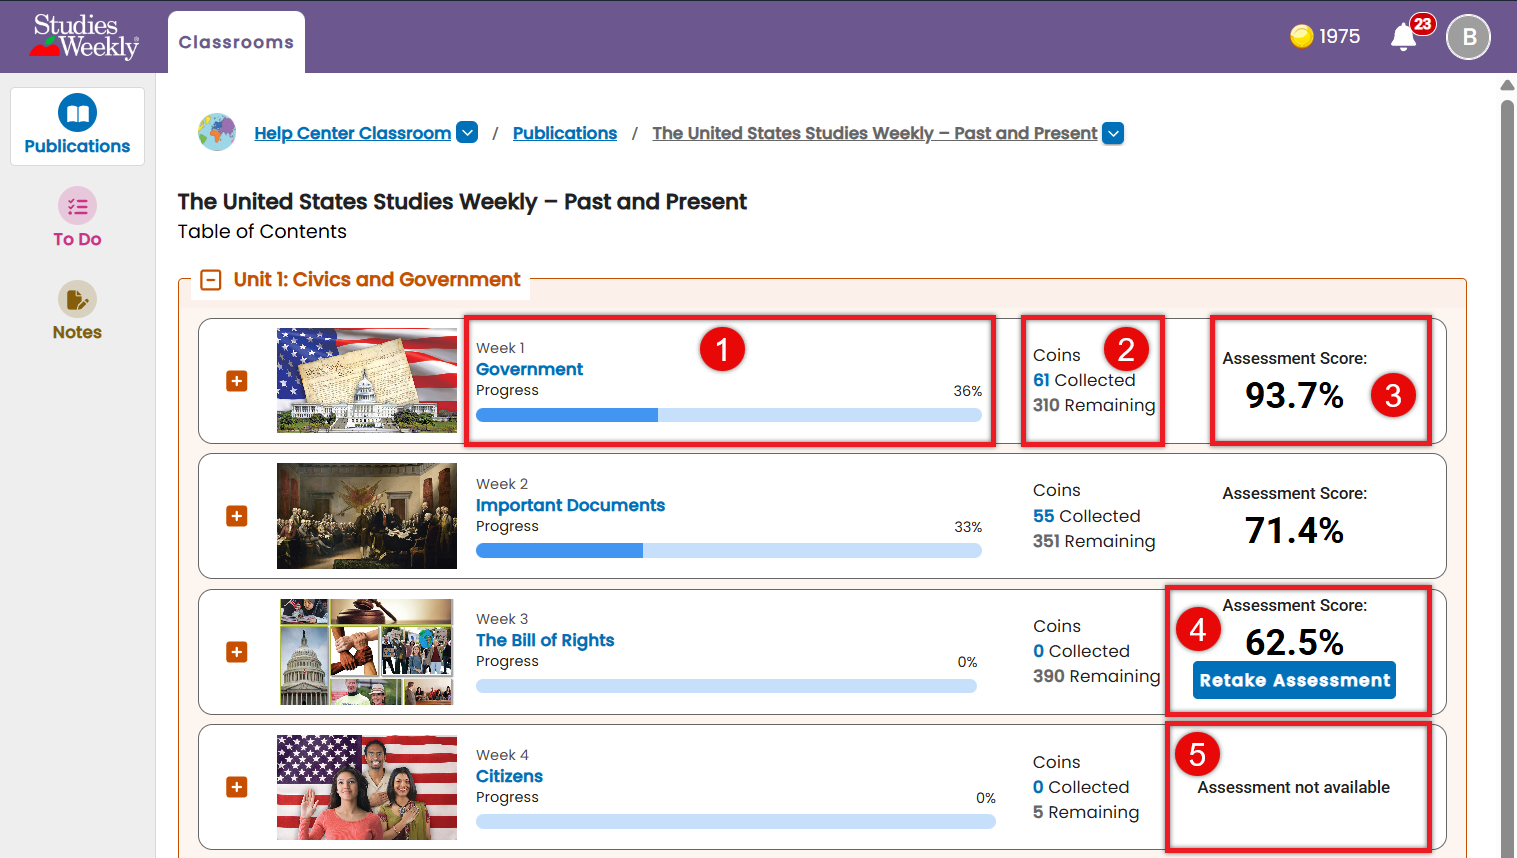Click the Retake Assessment button

coord(1294,680)
